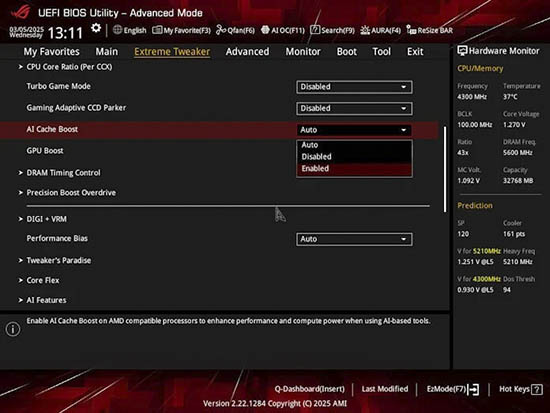
Task: Click the SP value 120
Action: (x=463, y=234)
